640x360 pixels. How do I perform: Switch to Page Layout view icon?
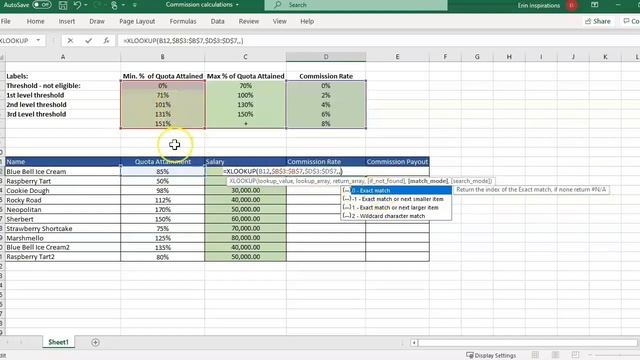click(556, 355)
